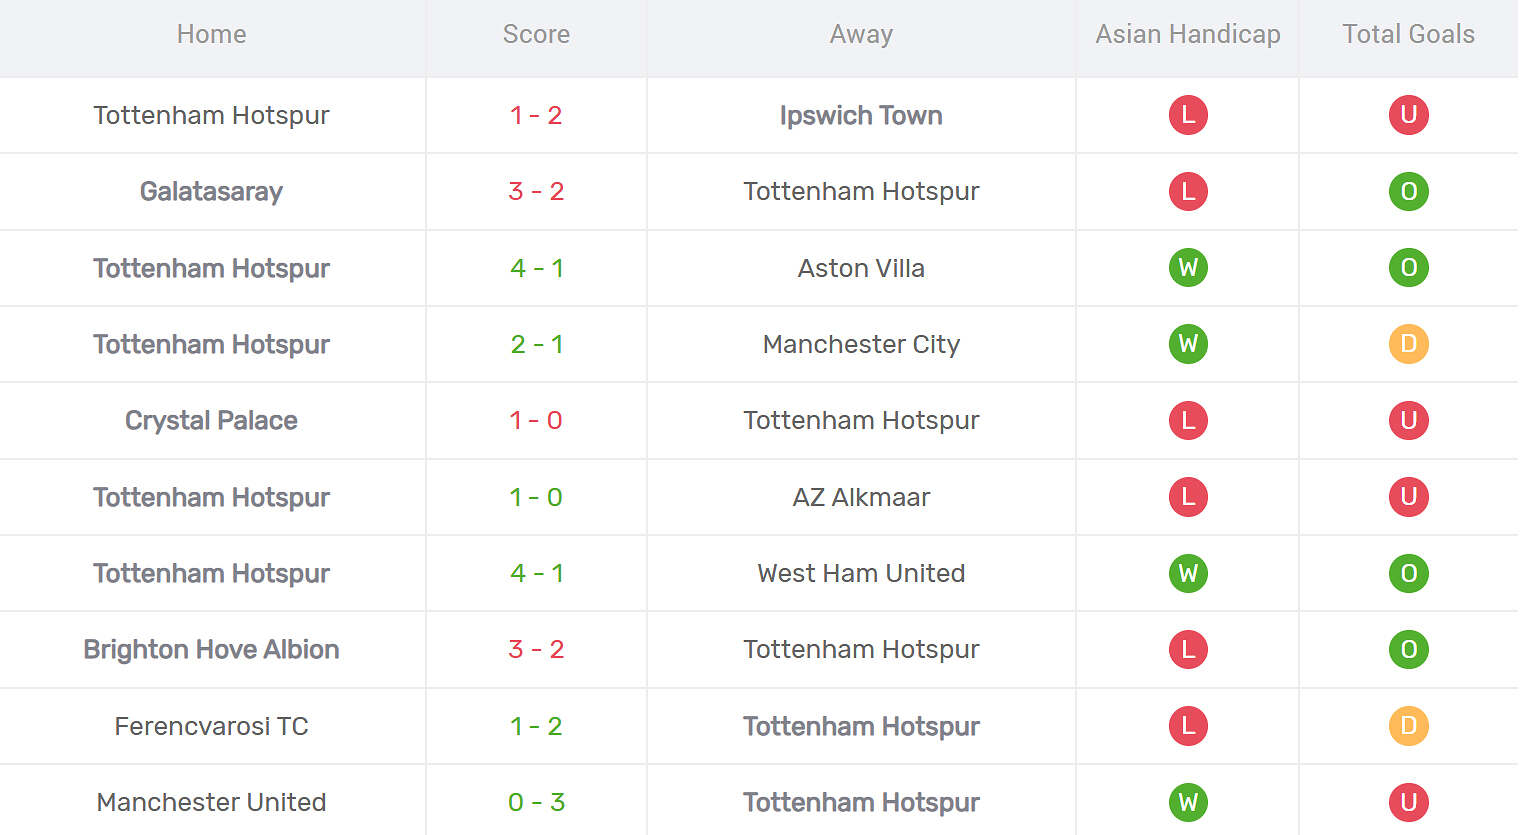Open the AZ Alkmaar team link
1521x835 pixels.
[x=861, y=497]
